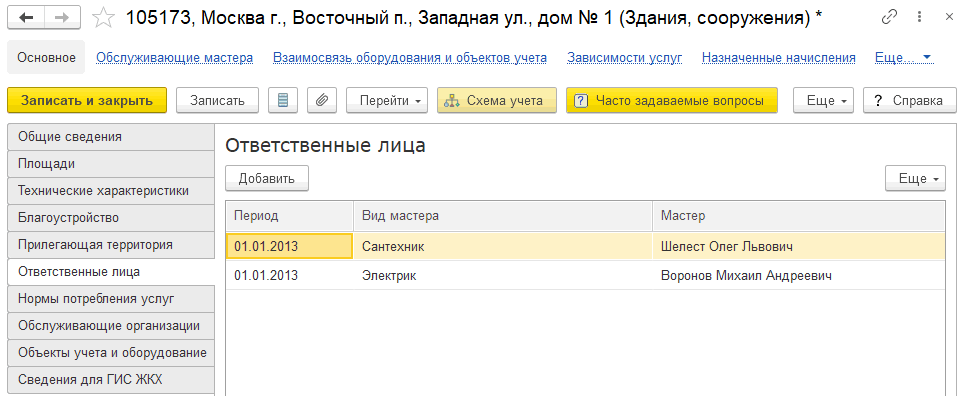The image size is (960, 400).
Task: Expand the toolbar Еще dropdown
Action: (823, 100)
